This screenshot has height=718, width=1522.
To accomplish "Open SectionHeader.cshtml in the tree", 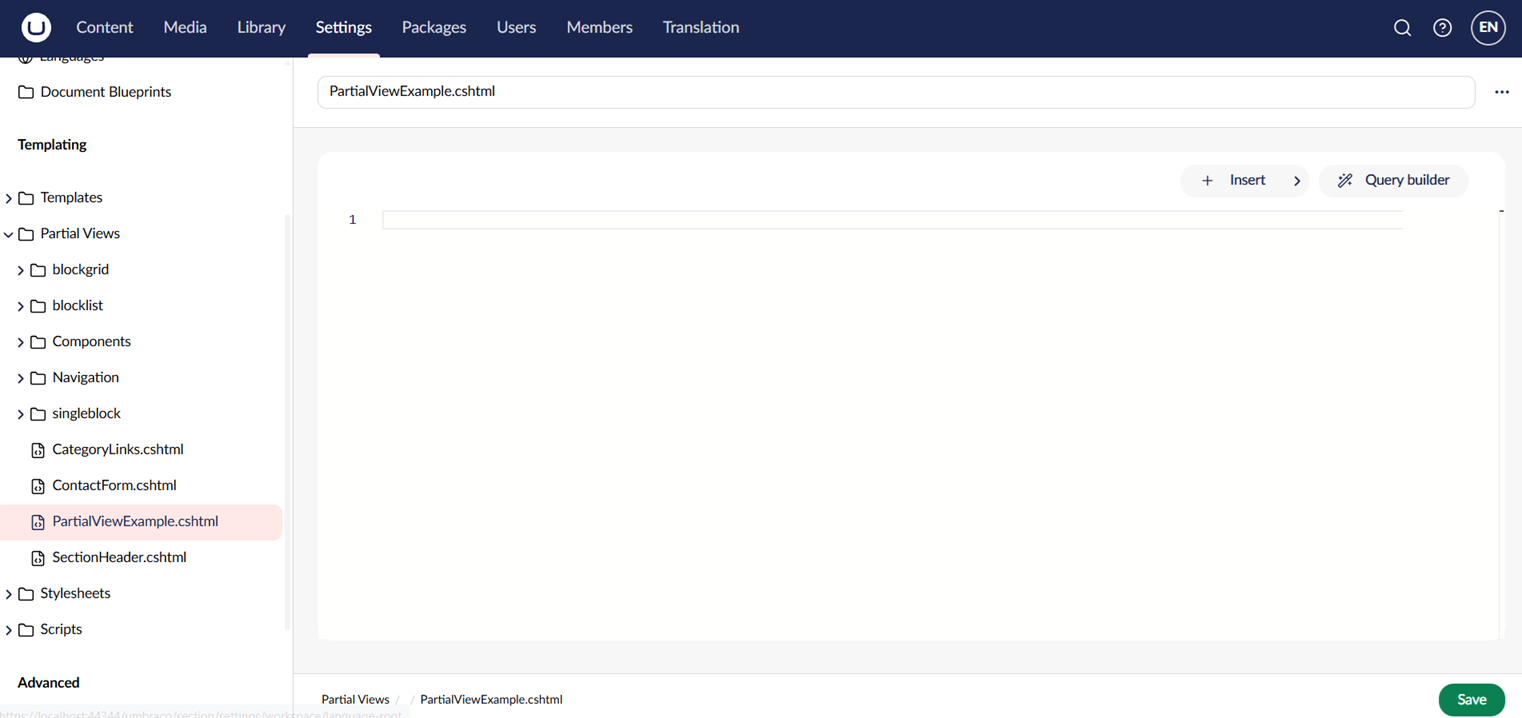I will coord(119,558).
